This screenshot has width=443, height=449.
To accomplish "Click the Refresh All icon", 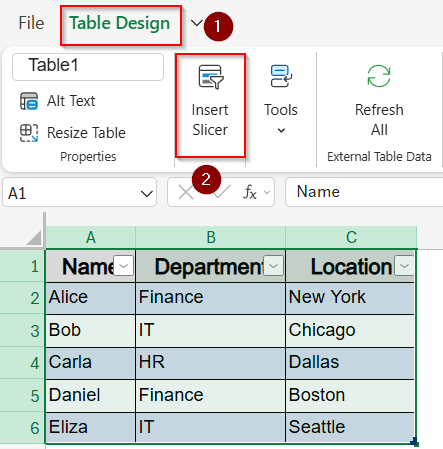I will [379, 76].
